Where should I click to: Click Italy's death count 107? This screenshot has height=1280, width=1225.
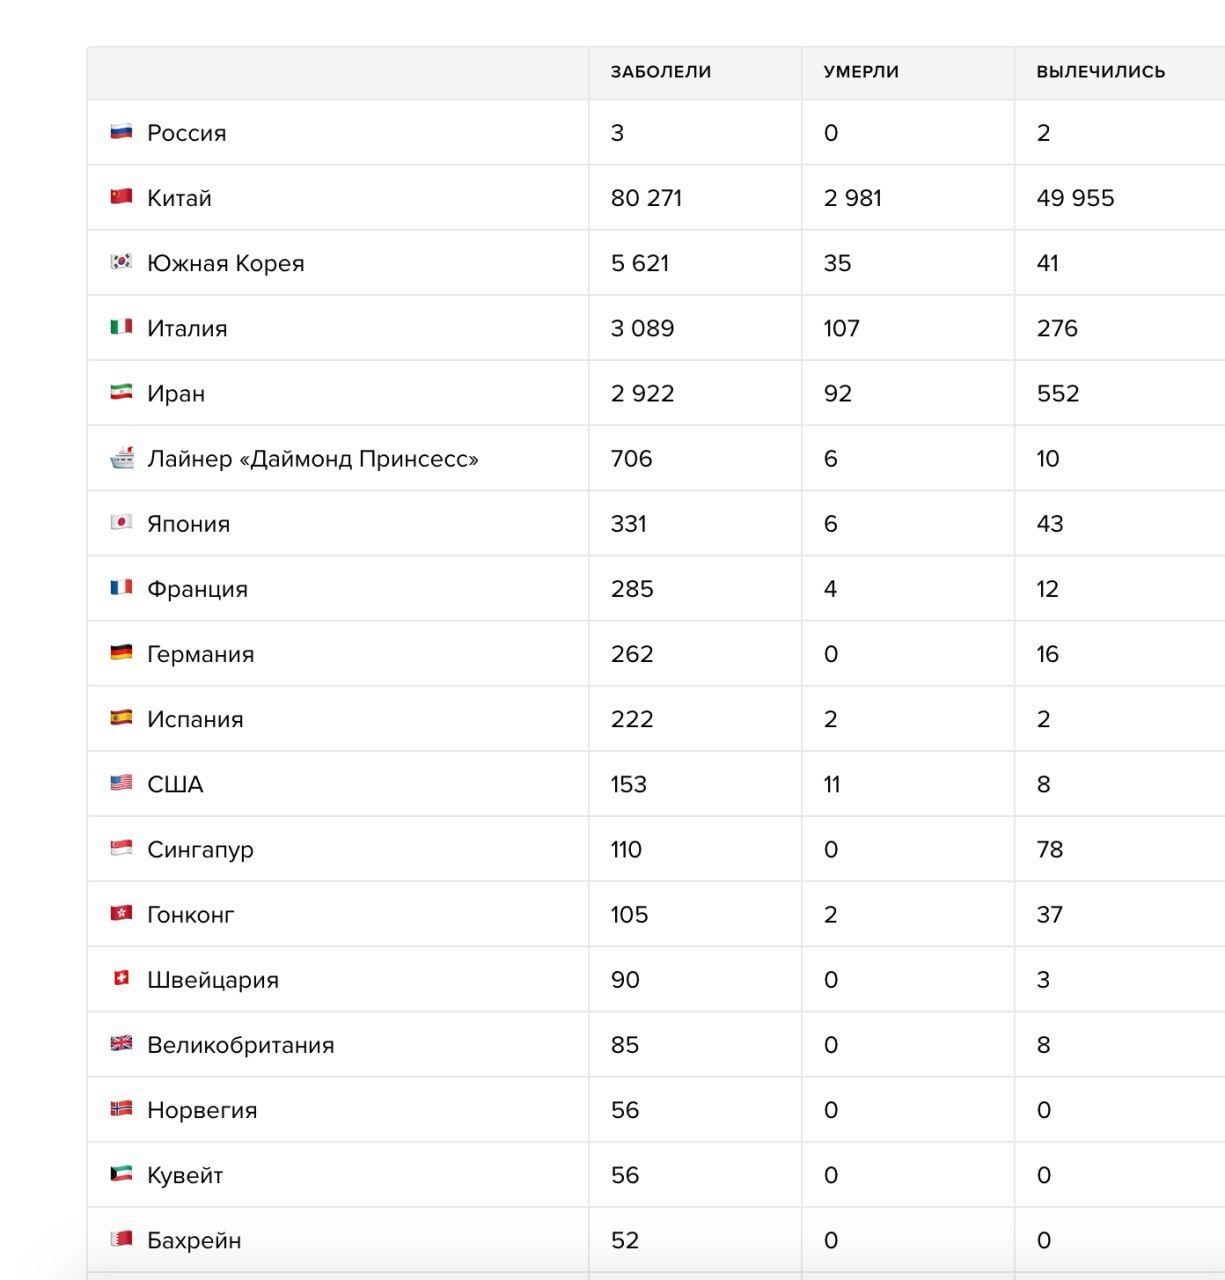[x=841, y=328]
